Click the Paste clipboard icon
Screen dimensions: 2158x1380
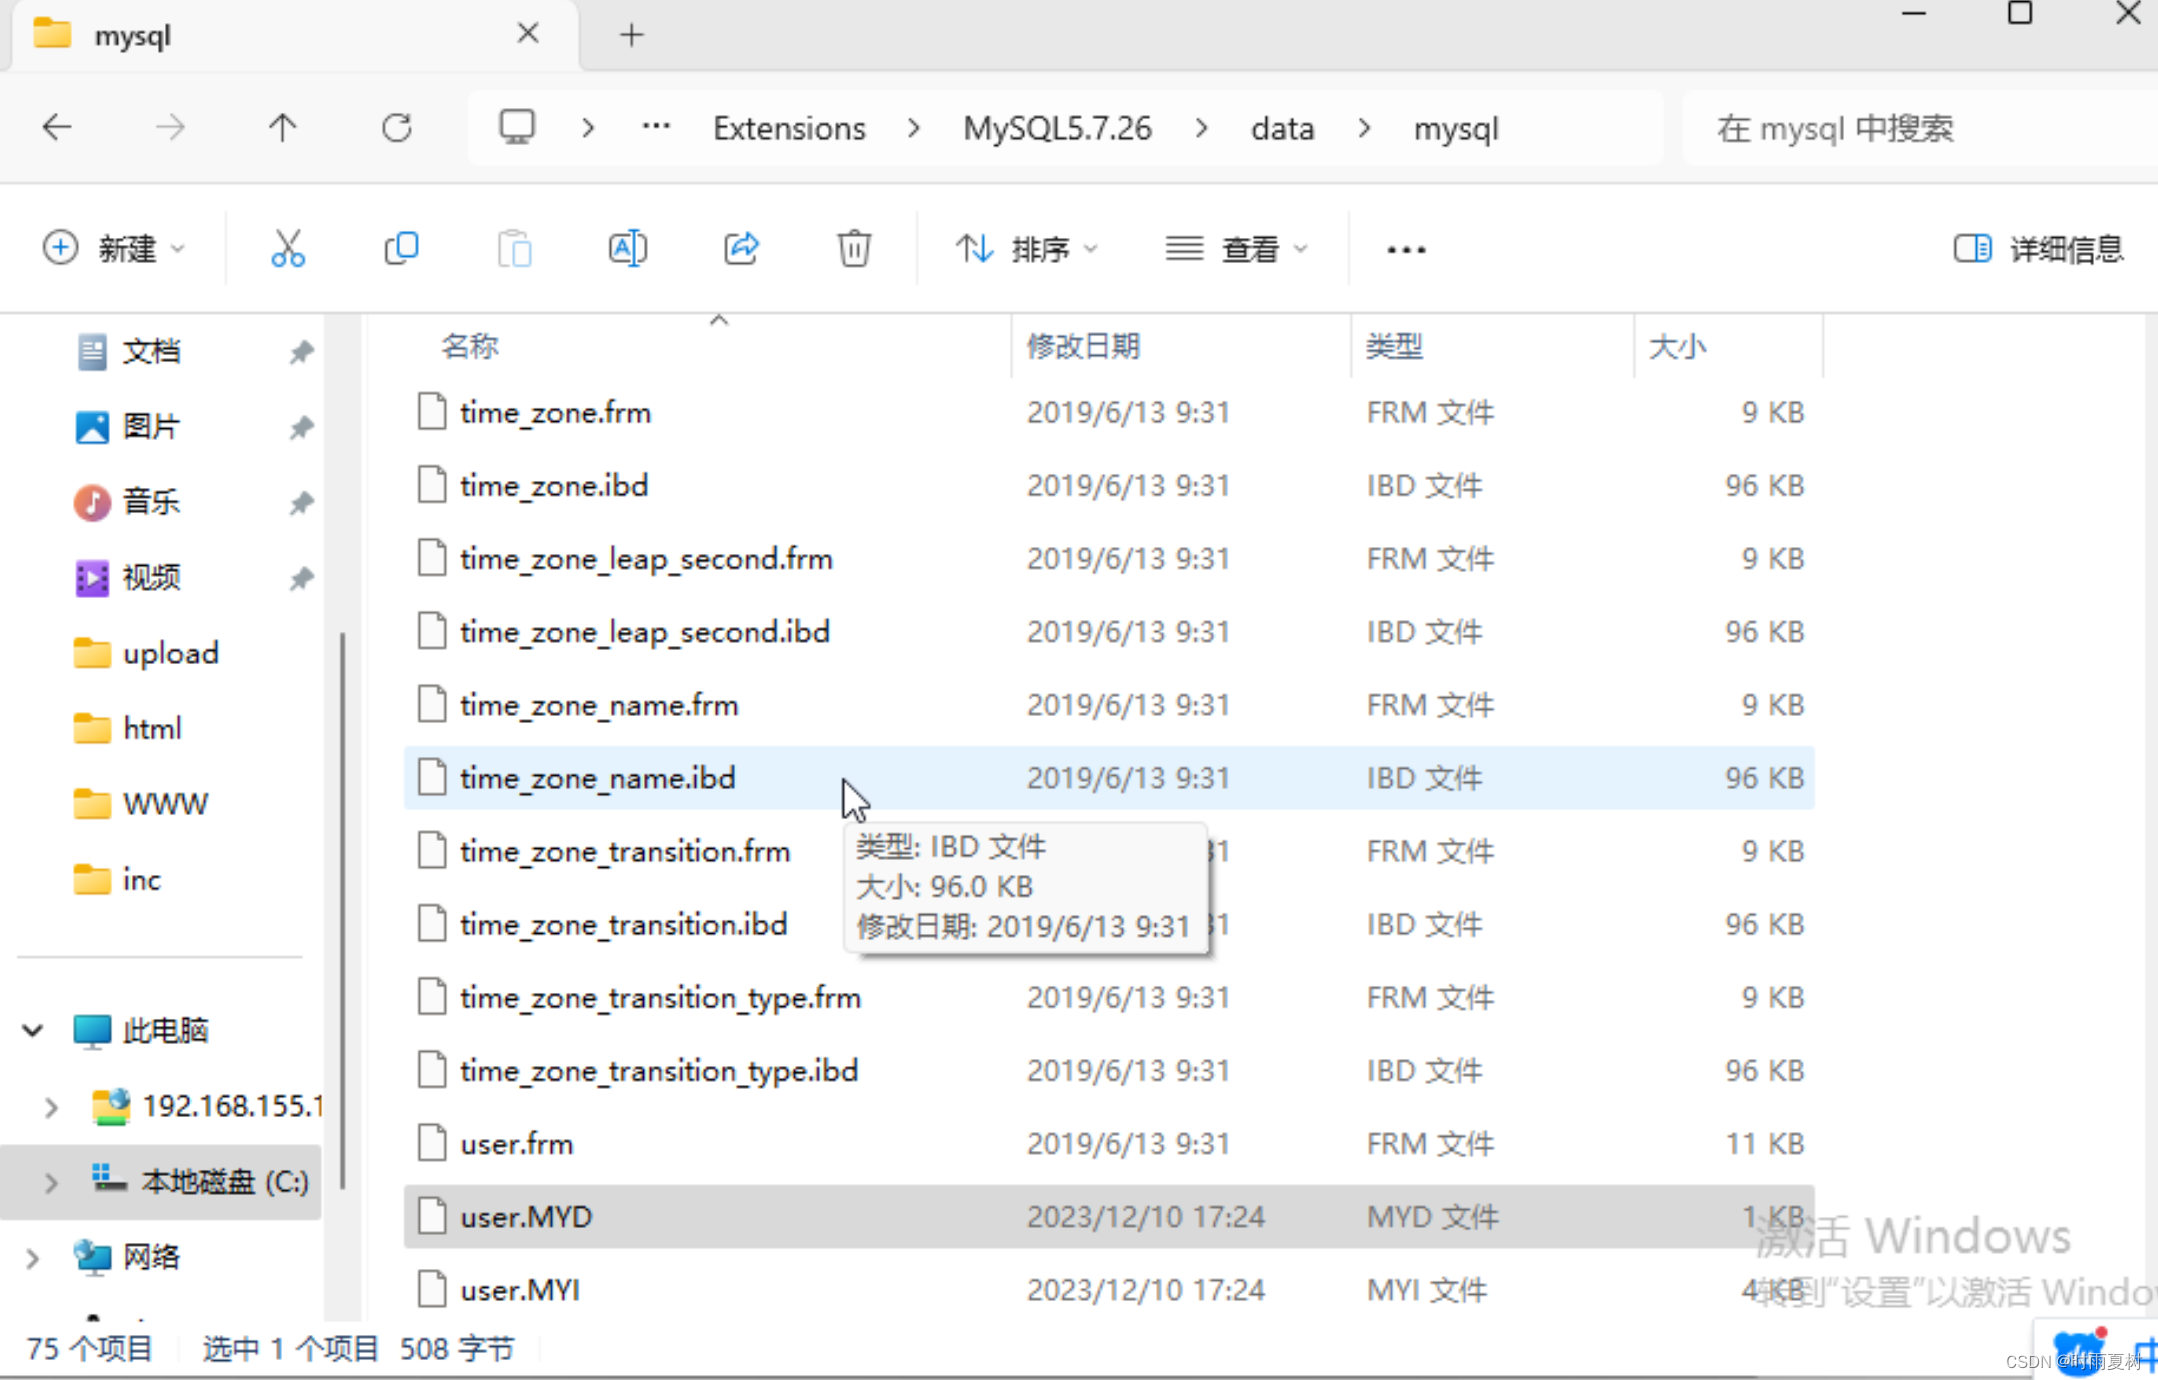tap(515, 248)
